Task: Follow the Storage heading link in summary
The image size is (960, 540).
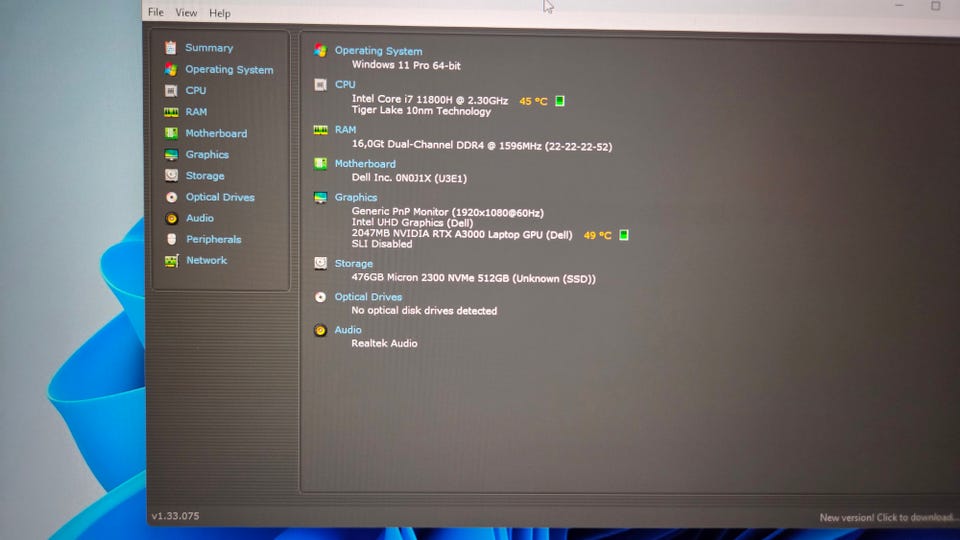Action: 353,264
